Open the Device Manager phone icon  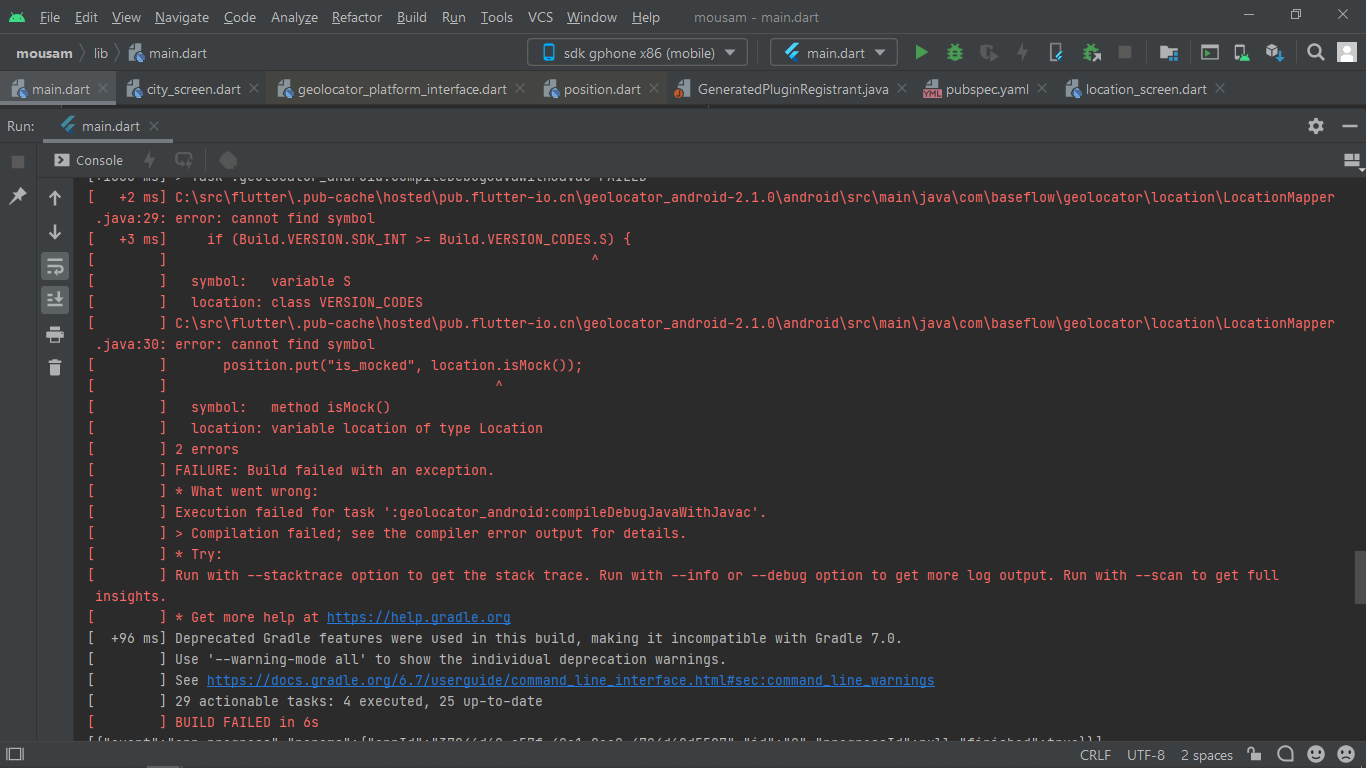tap(1241, 53)
